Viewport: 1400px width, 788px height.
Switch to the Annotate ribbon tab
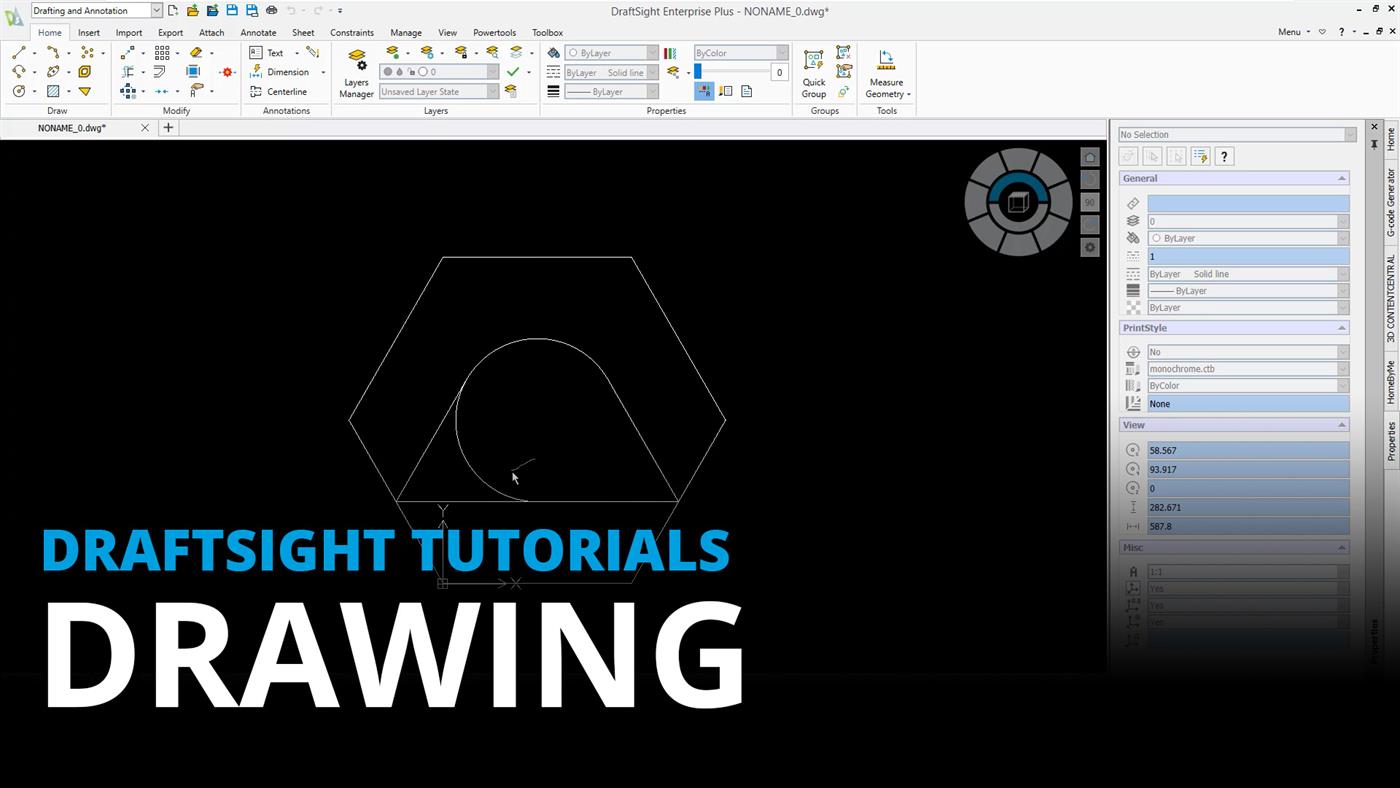pyautogui.click(x=258, y=32)
